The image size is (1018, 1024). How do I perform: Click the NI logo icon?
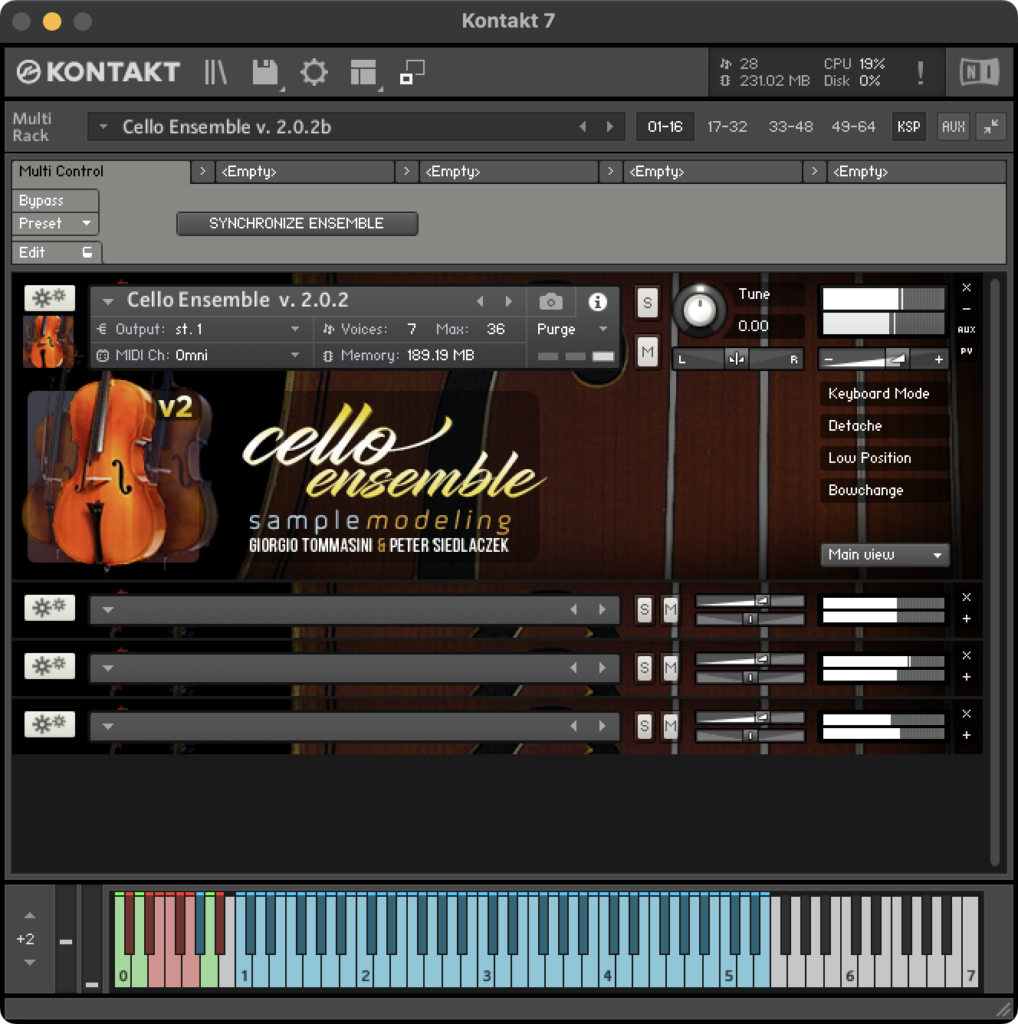(979, 72)
